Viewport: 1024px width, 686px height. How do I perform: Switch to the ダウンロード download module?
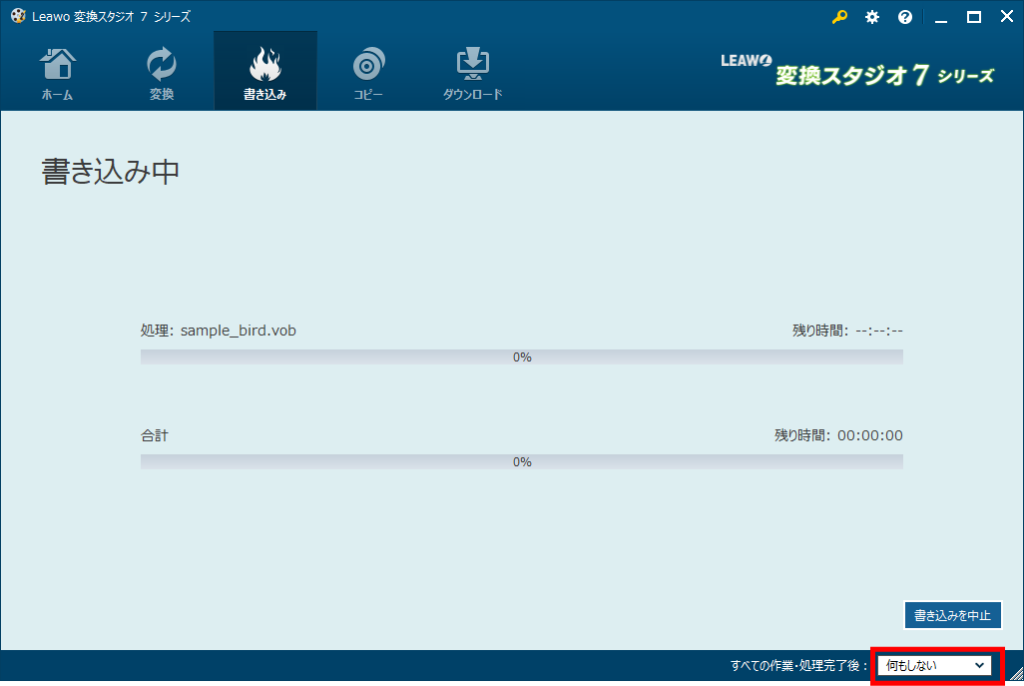(x=472, y=75)
